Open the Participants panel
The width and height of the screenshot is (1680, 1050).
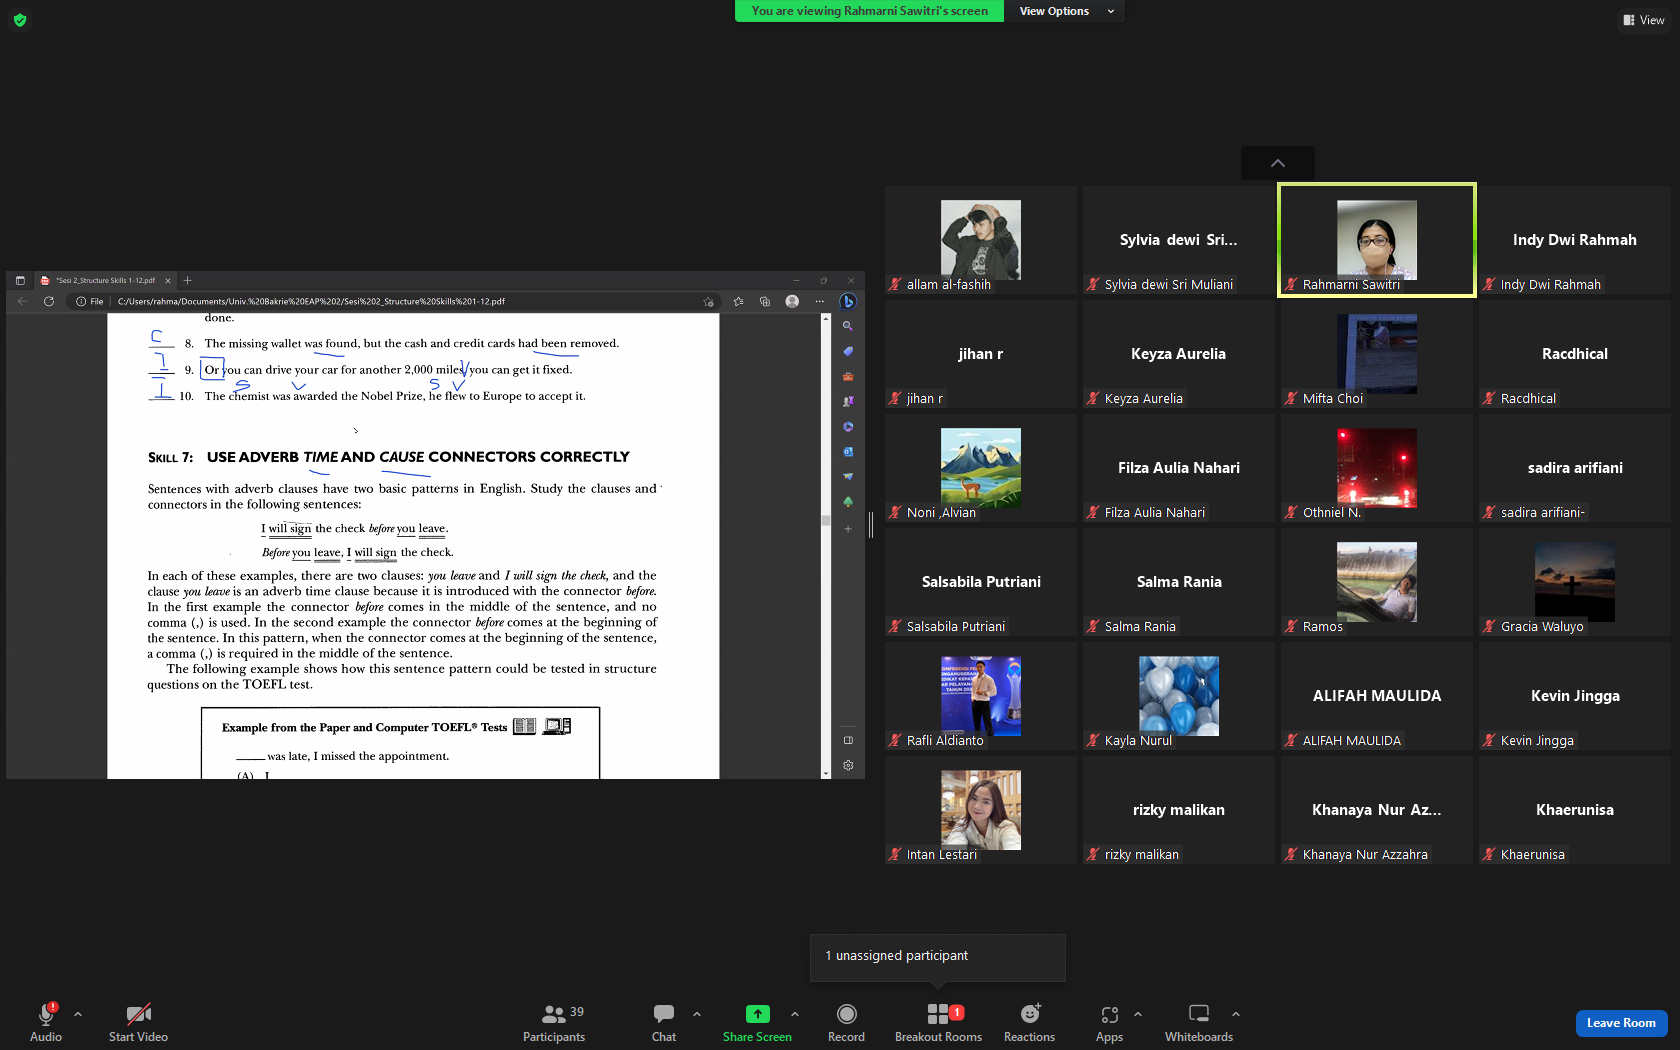pos(554,1022)
